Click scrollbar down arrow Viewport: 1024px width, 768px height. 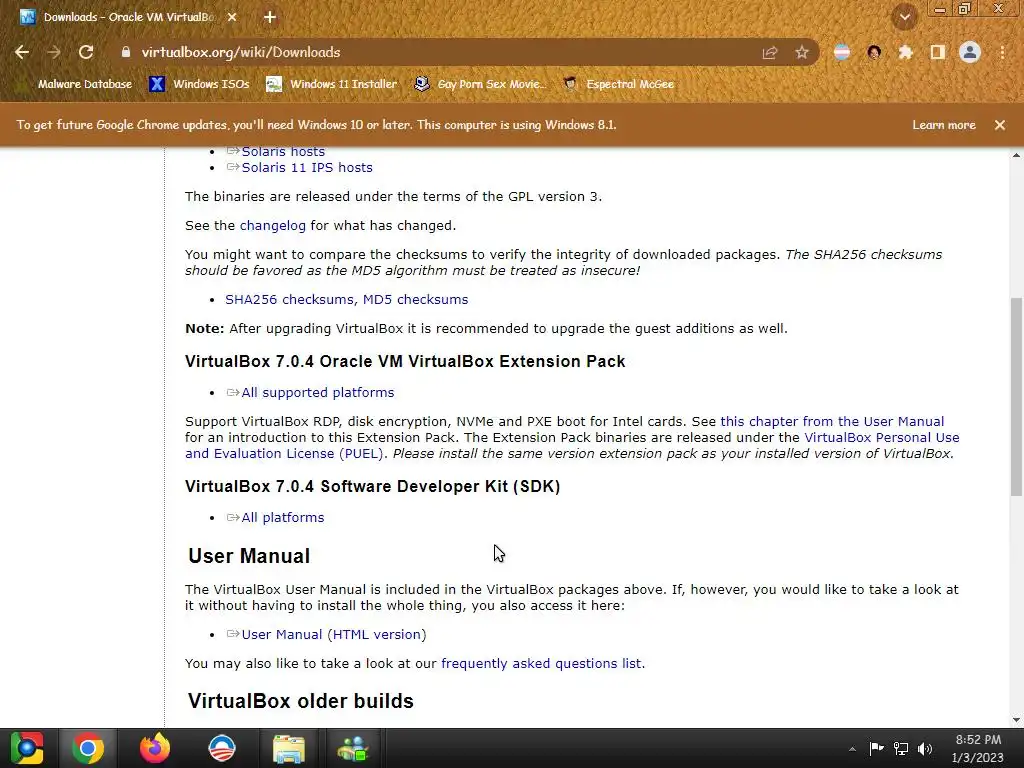click(x=1016, y=720)
